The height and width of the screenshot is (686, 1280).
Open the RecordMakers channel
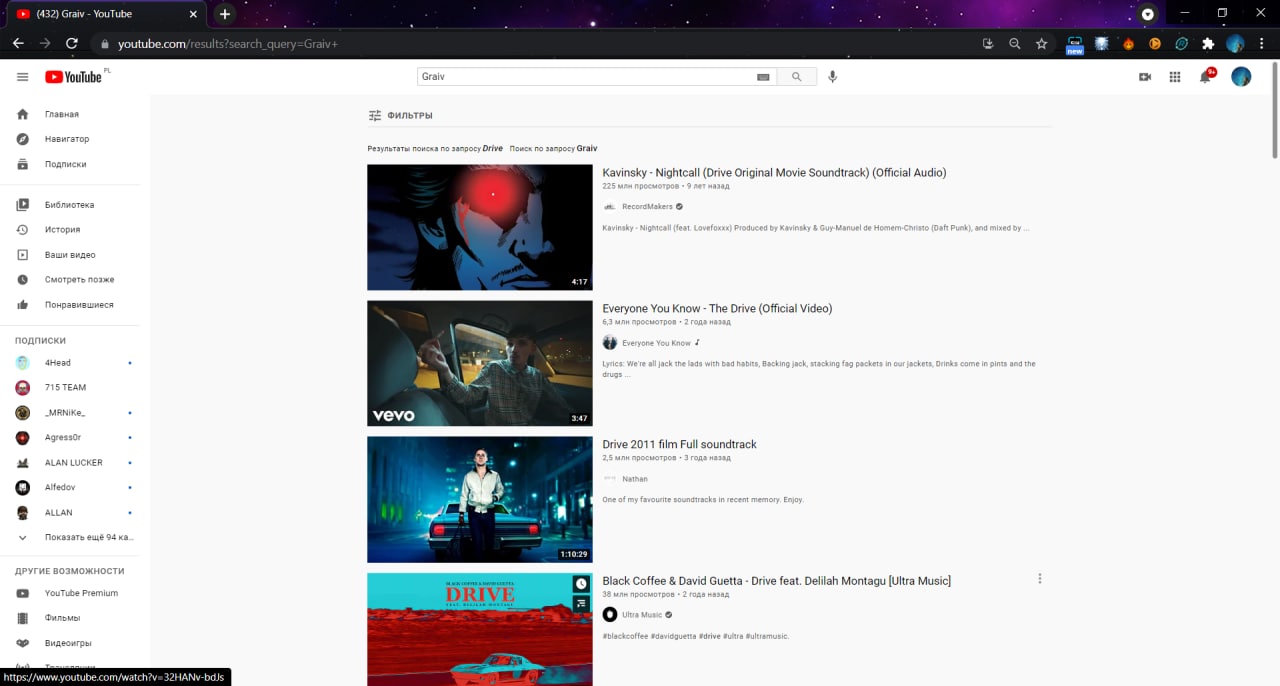(x=647, y=207)
